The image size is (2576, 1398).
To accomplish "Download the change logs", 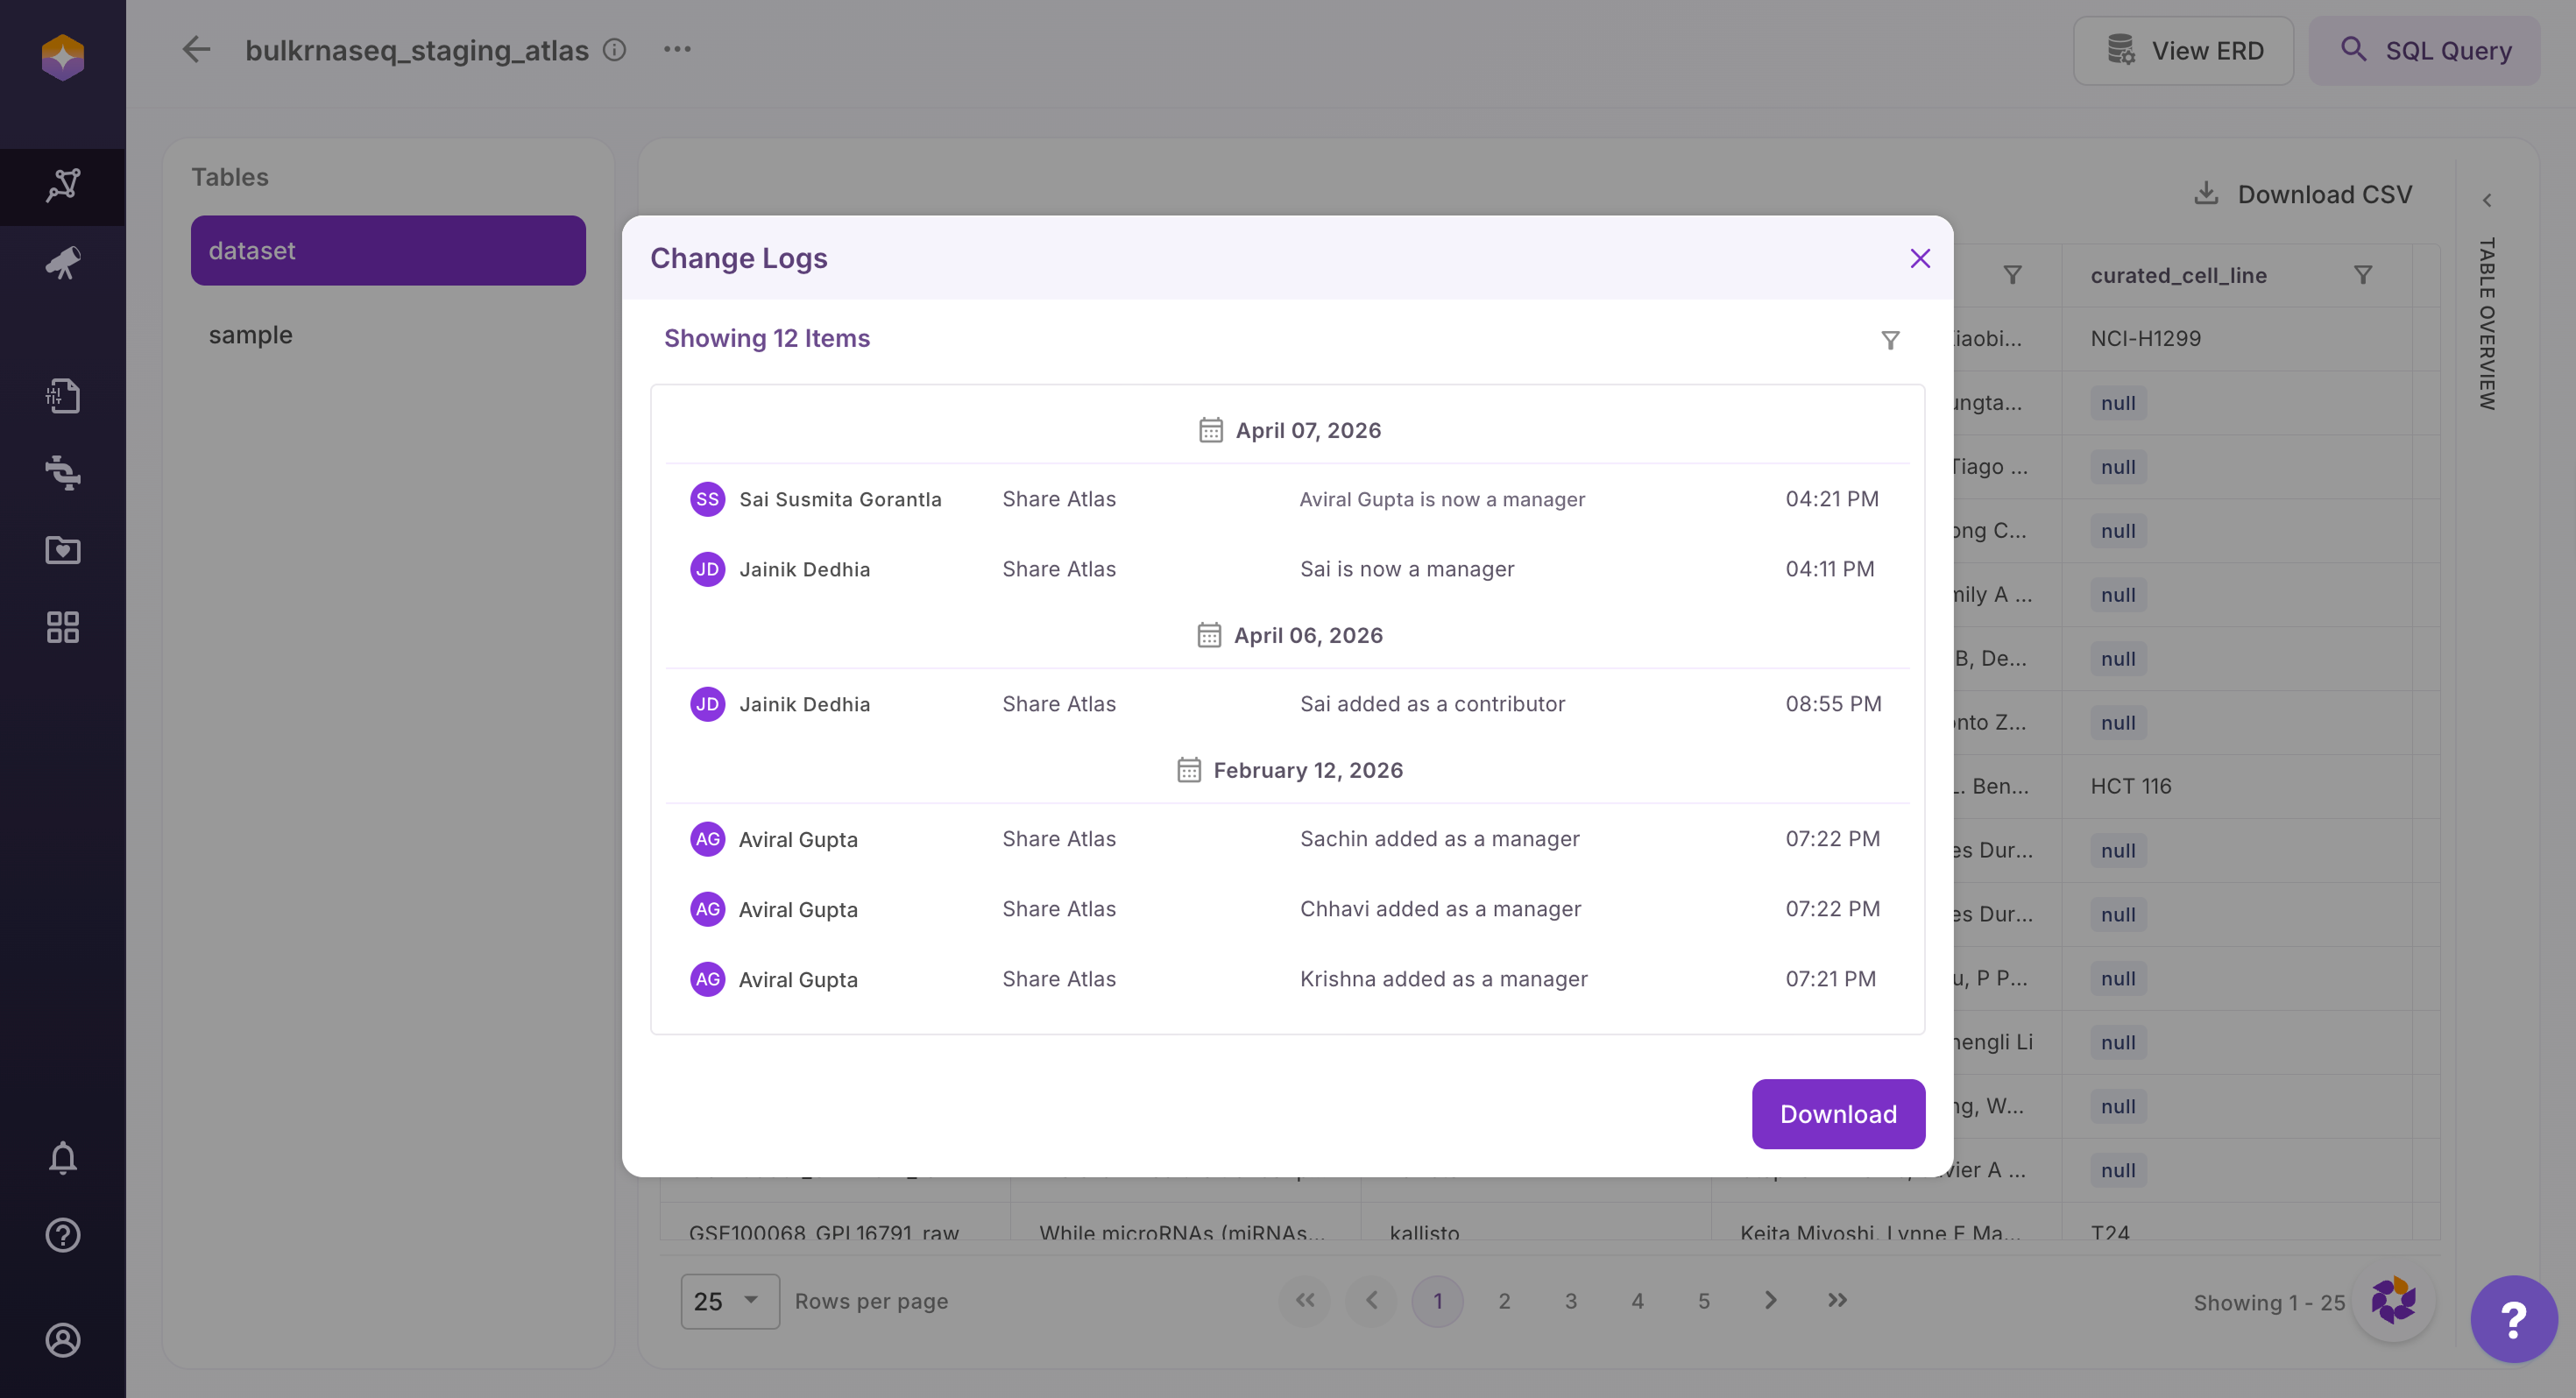I will [x=1837, y=1113].
